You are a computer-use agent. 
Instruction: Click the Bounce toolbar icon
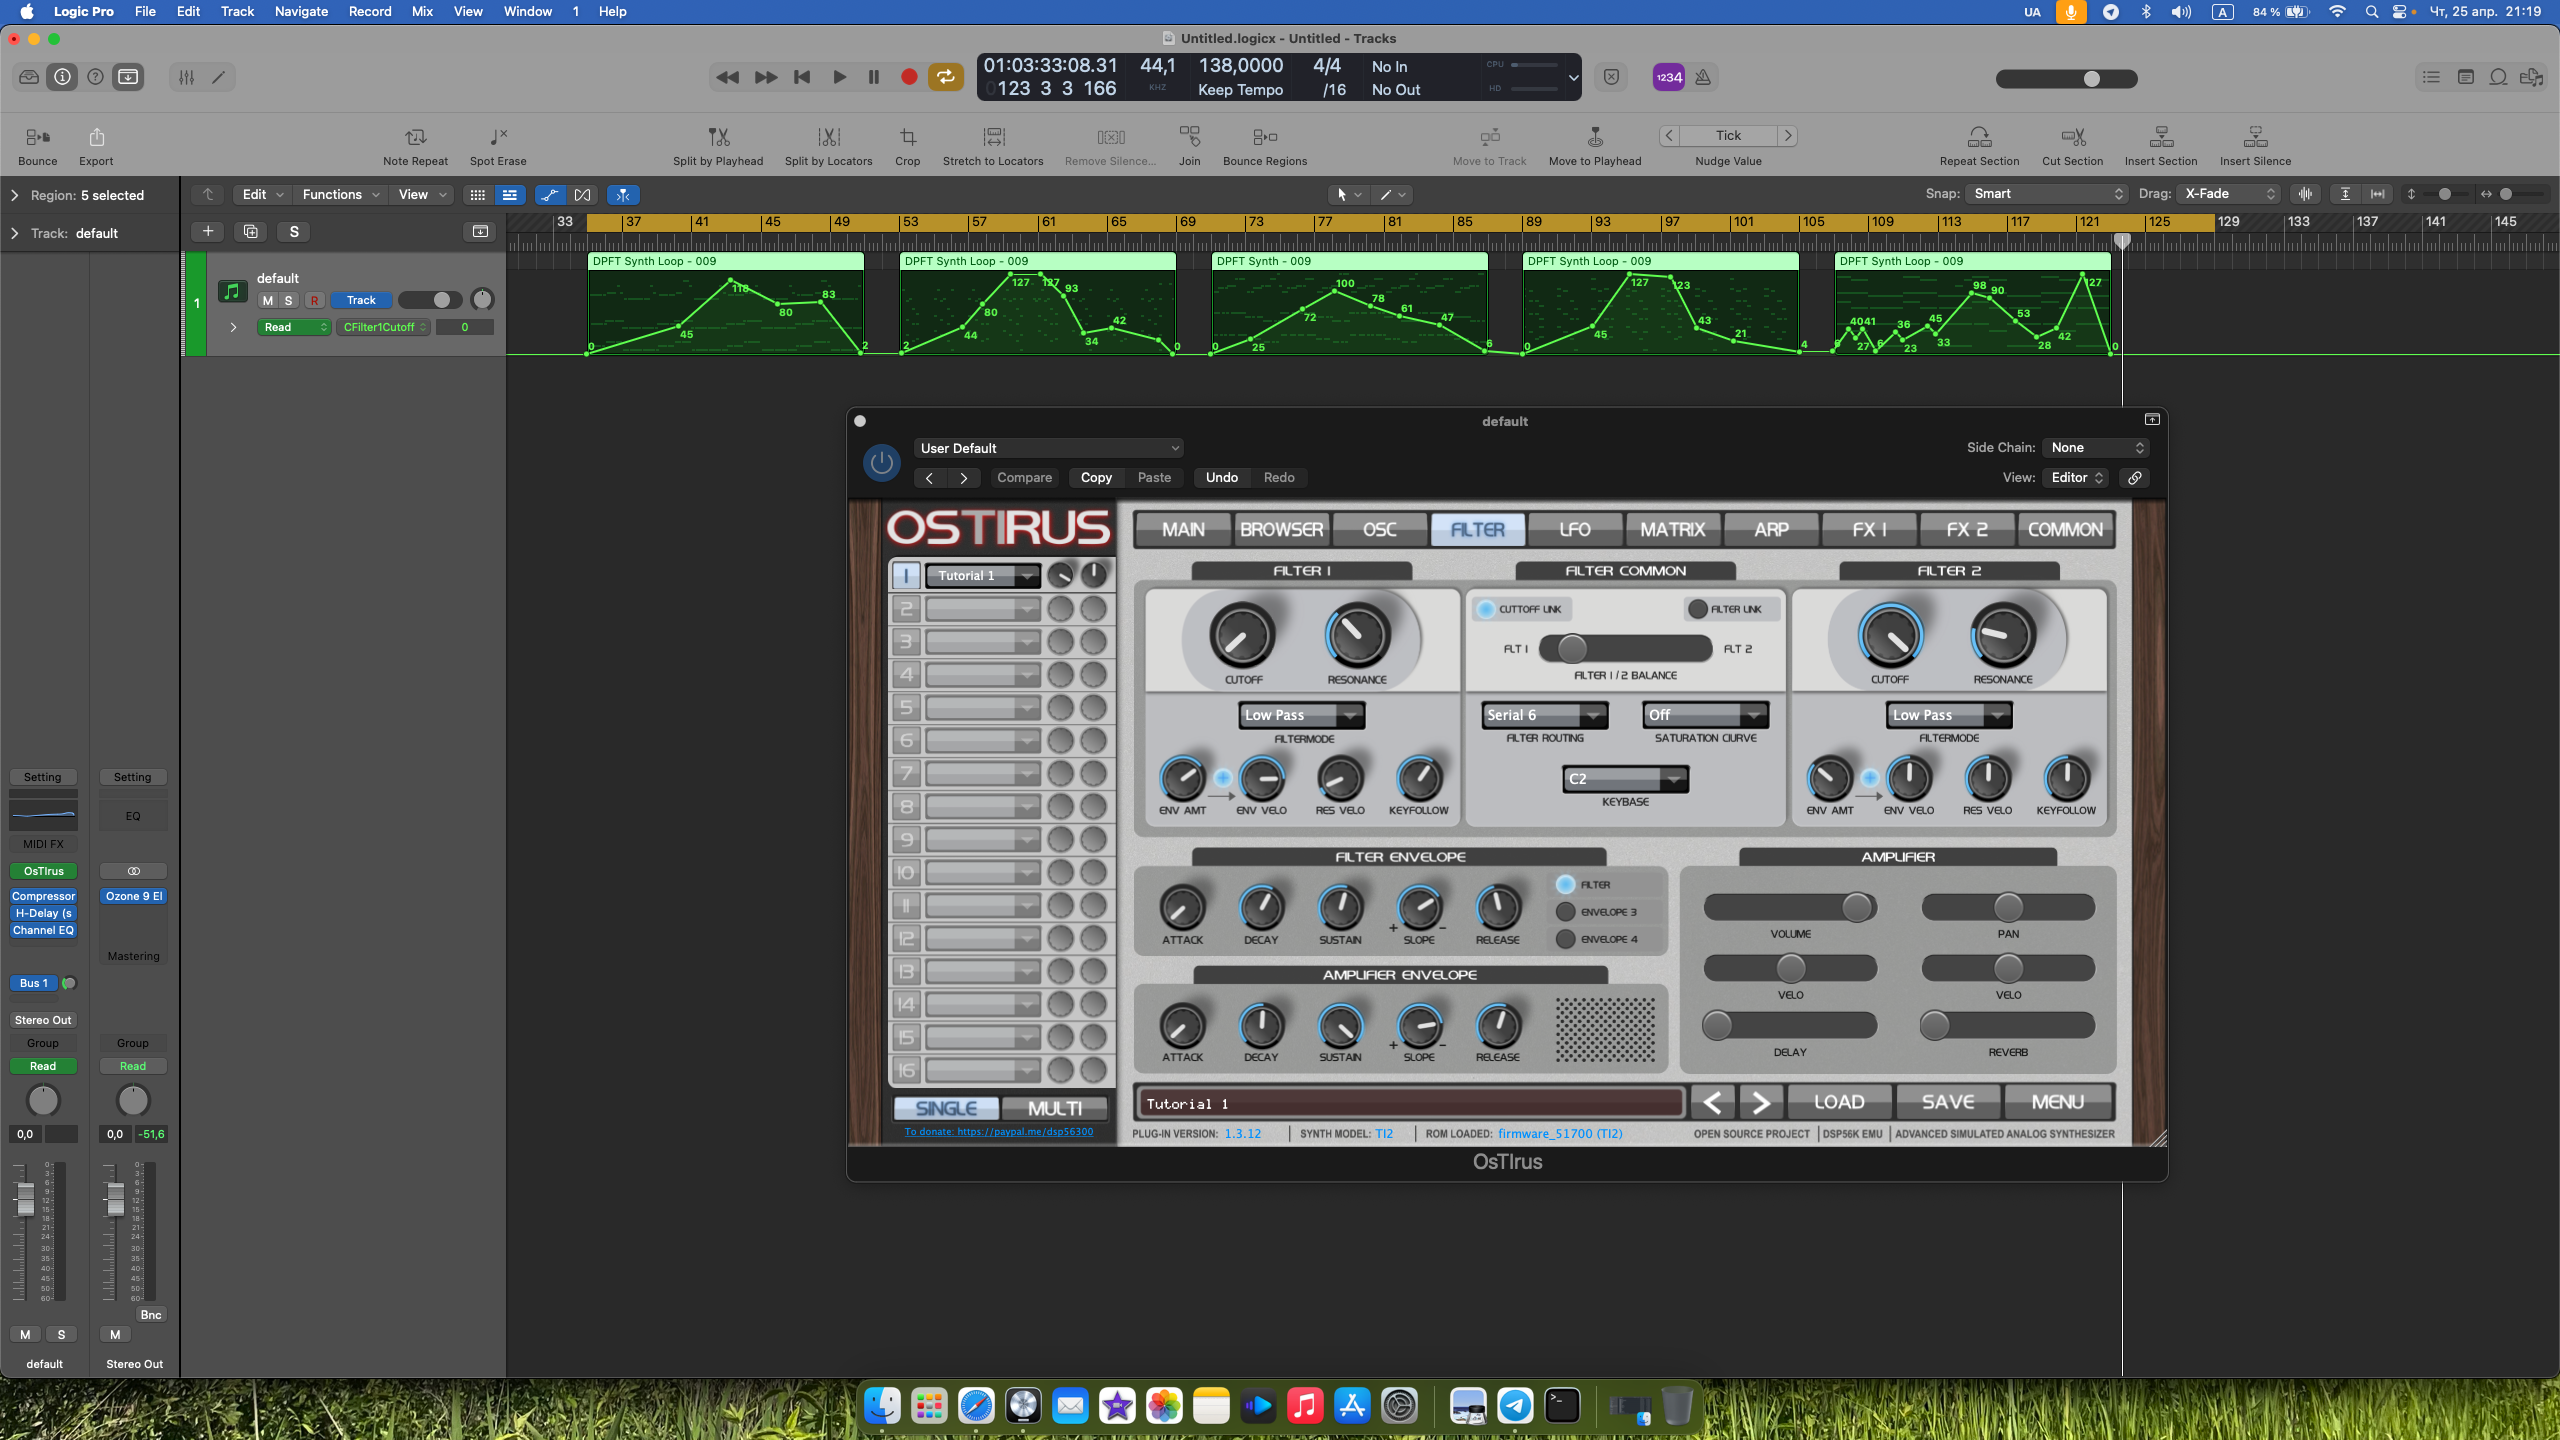point(37,137)
